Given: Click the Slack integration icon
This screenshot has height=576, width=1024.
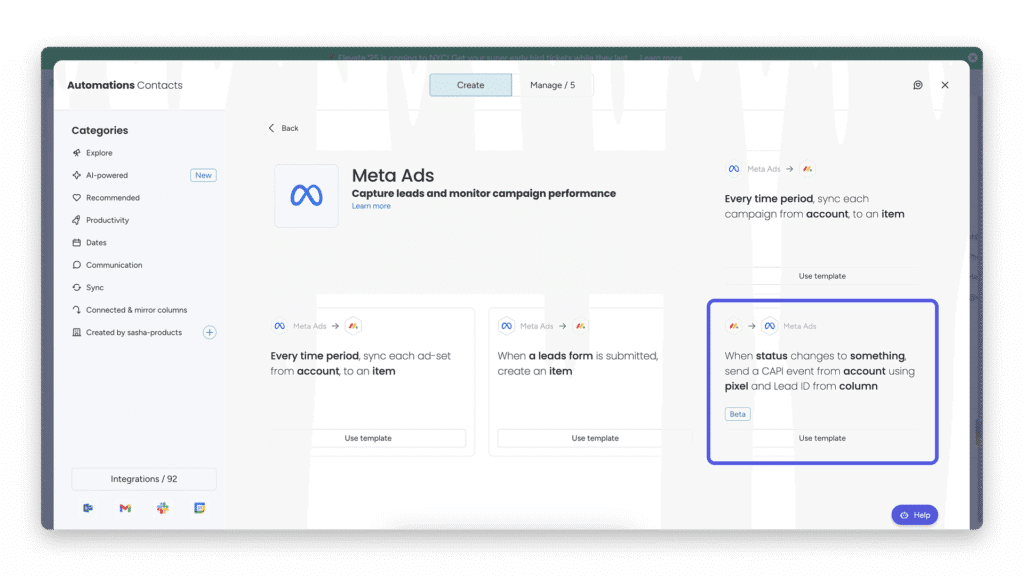Looking at the screenshot, I should (x=162, y=508).
